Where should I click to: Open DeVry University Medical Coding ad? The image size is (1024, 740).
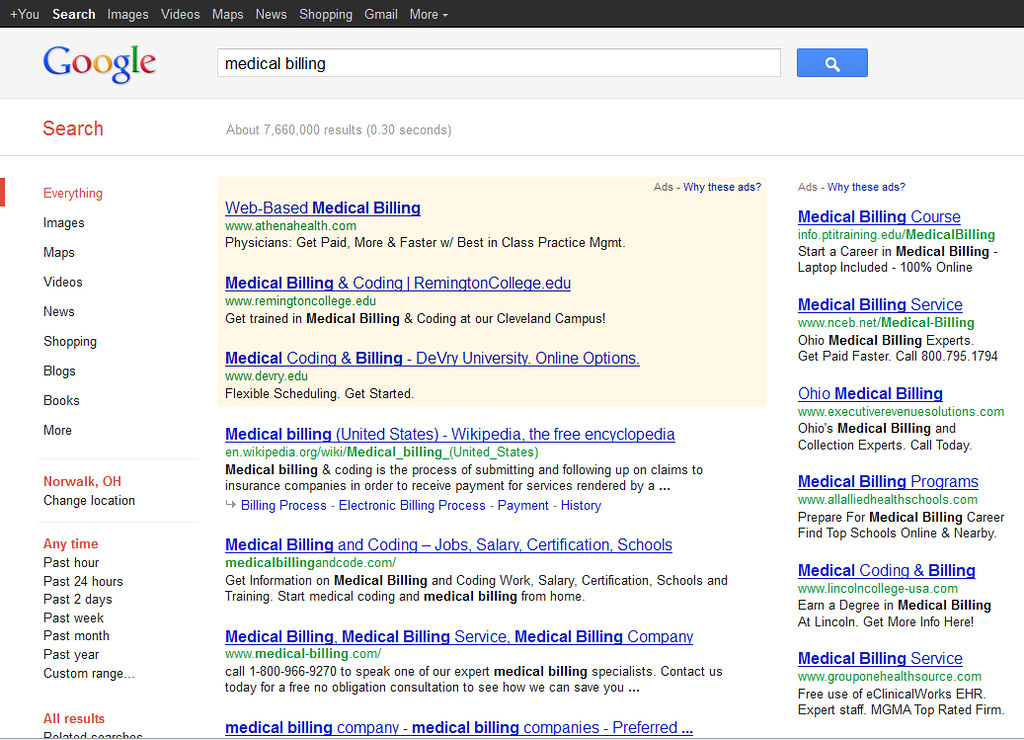tap(432, 358)
